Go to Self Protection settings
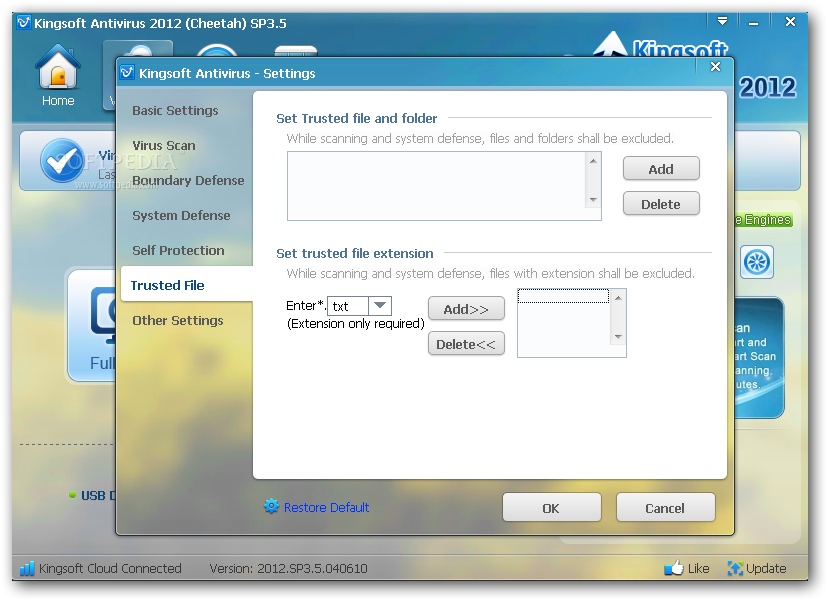Viewport: 828px width, 601px height. pyautogui.click(x=178, y=250)
